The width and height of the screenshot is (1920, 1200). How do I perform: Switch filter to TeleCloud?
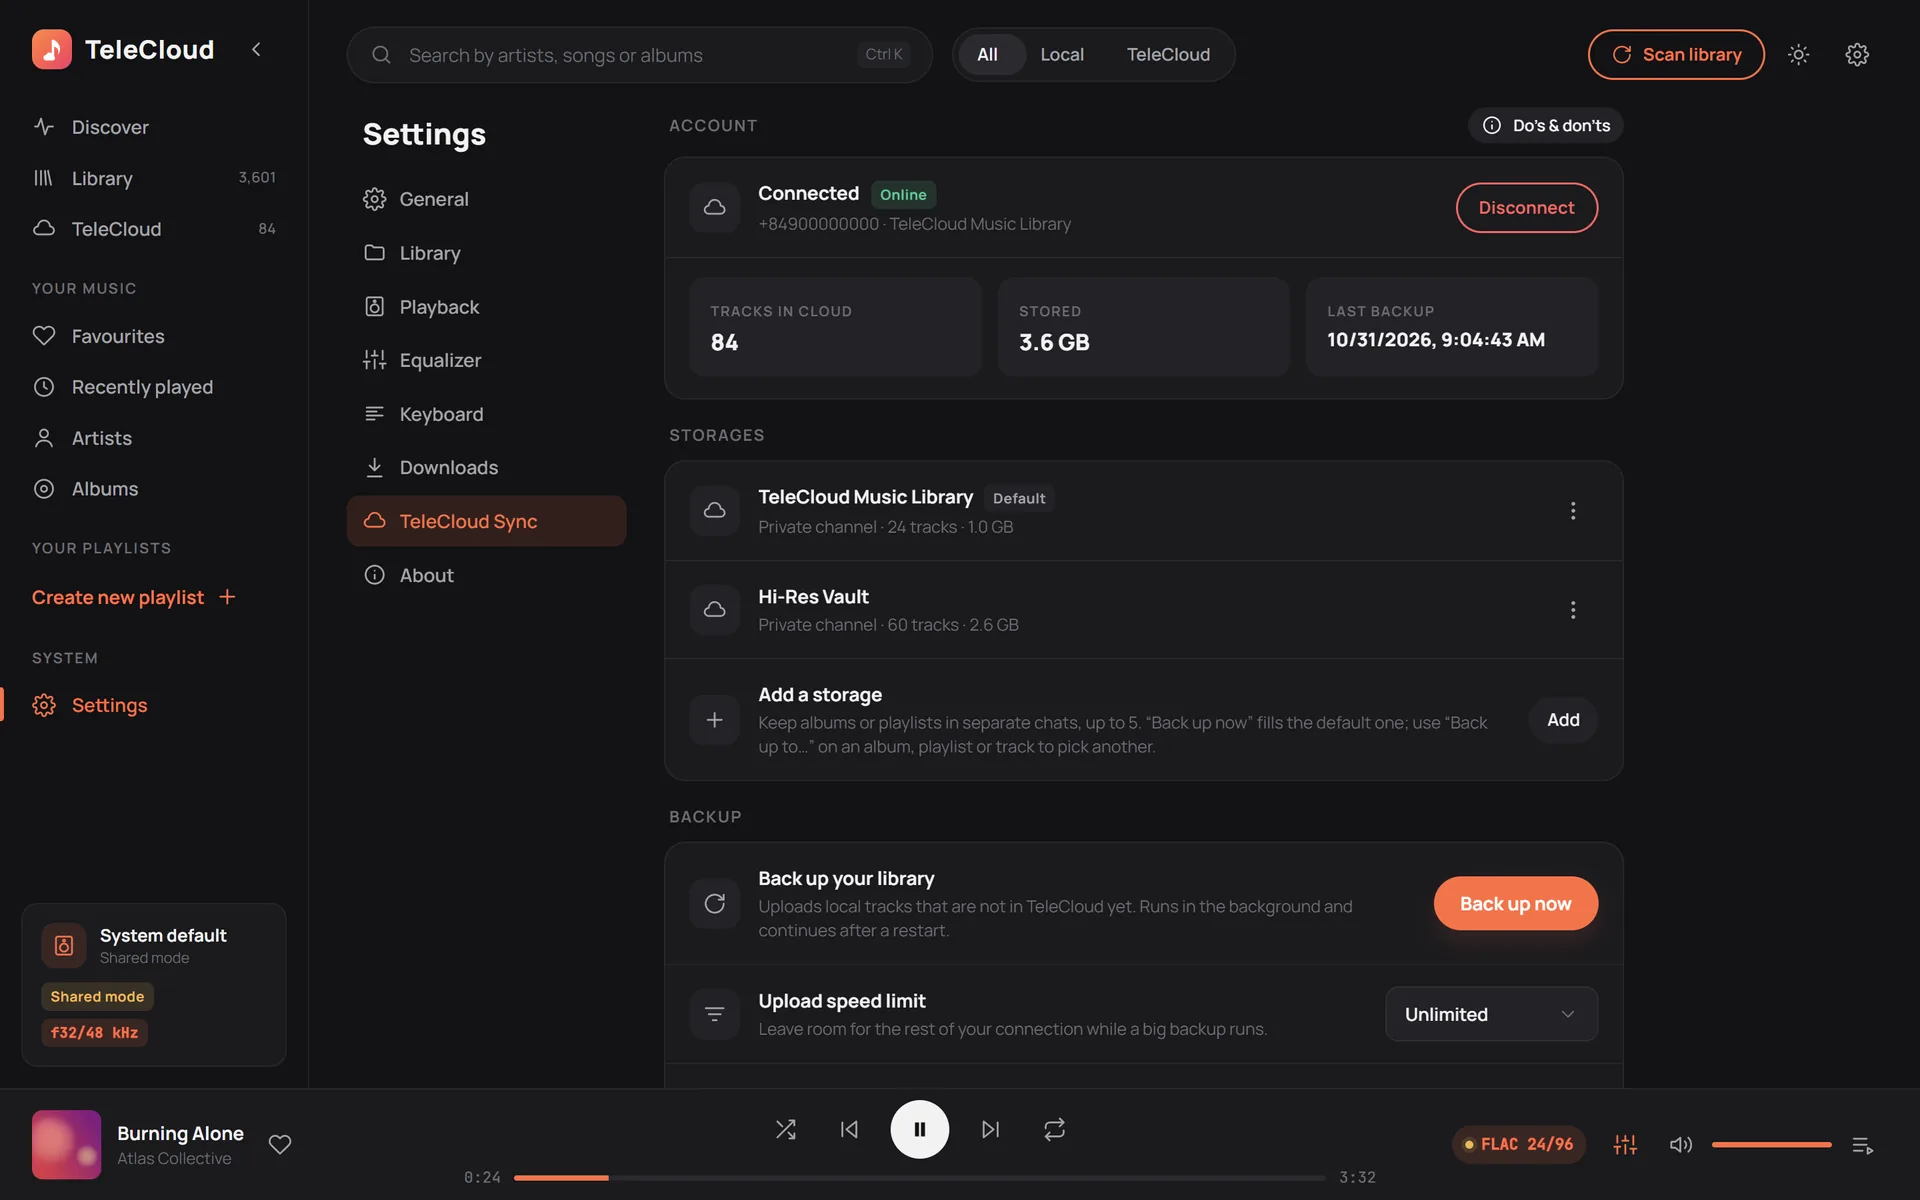(x=1168, y=55)
